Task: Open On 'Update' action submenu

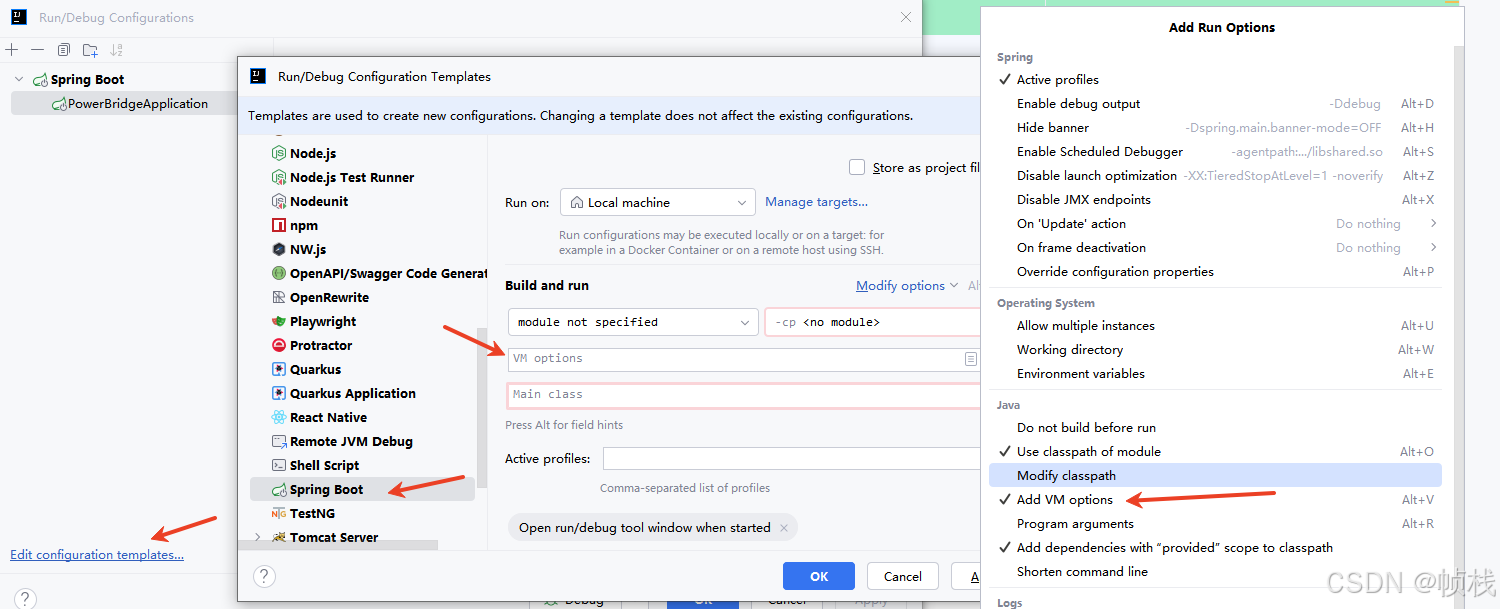Action: [1215, 223]
